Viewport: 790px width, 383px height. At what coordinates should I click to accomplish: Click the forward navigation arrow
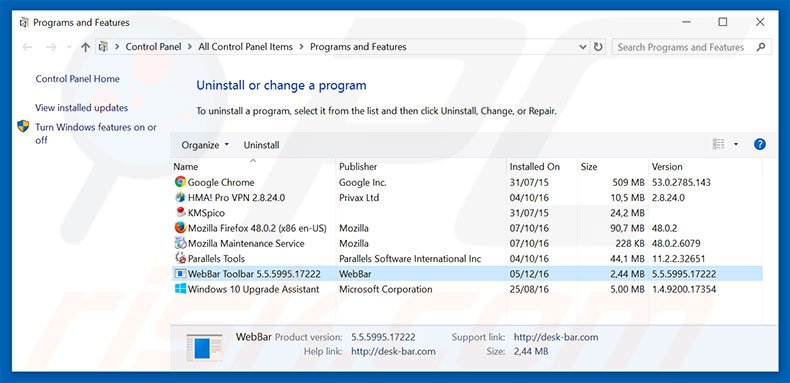click(x=51, y=47)
